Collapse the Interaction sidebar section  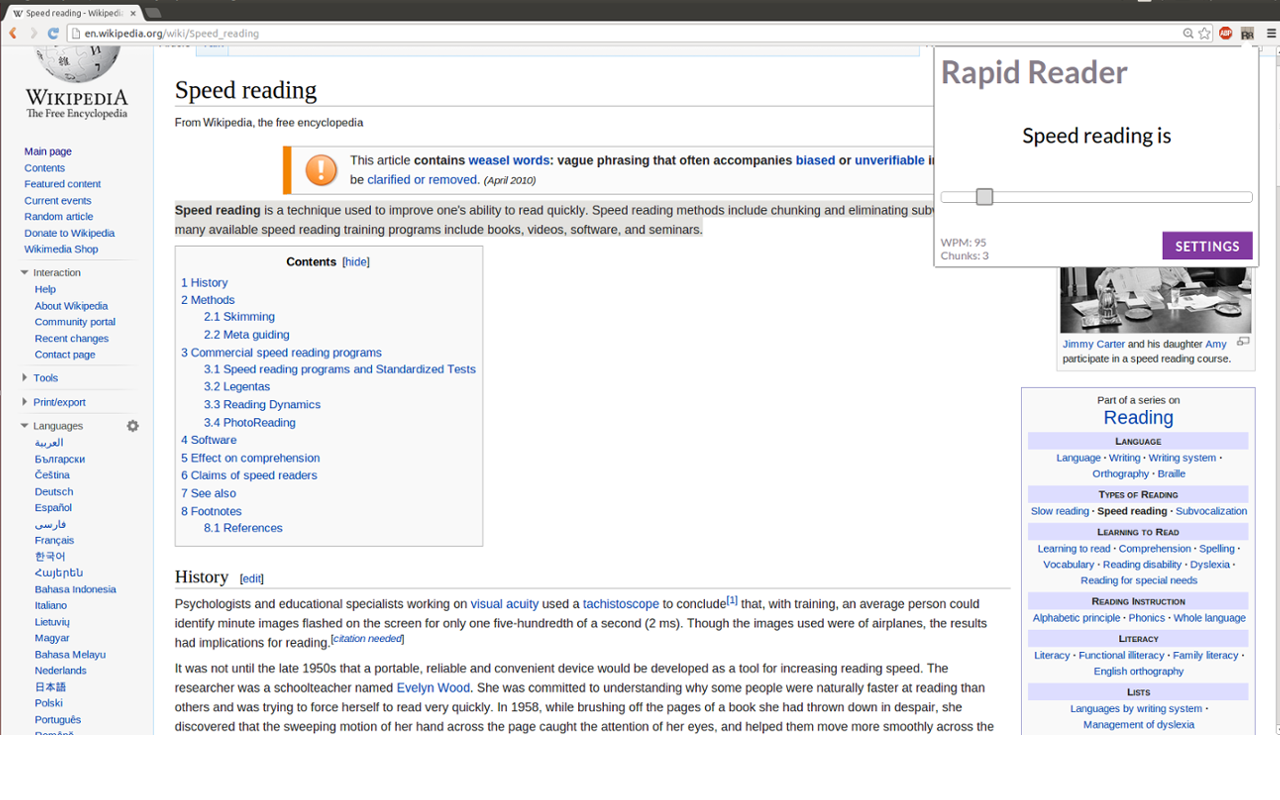coord(25,273)
